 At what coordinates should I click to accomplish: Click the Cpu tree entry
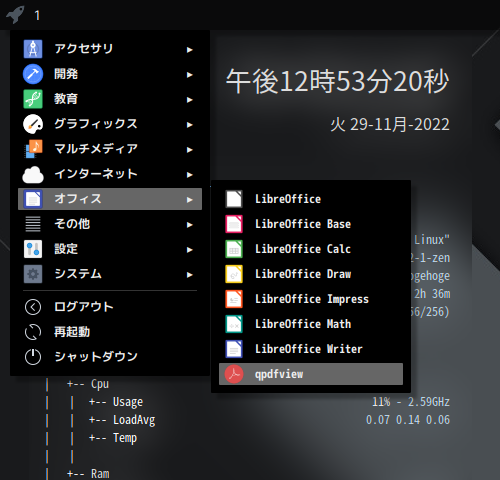100,384
